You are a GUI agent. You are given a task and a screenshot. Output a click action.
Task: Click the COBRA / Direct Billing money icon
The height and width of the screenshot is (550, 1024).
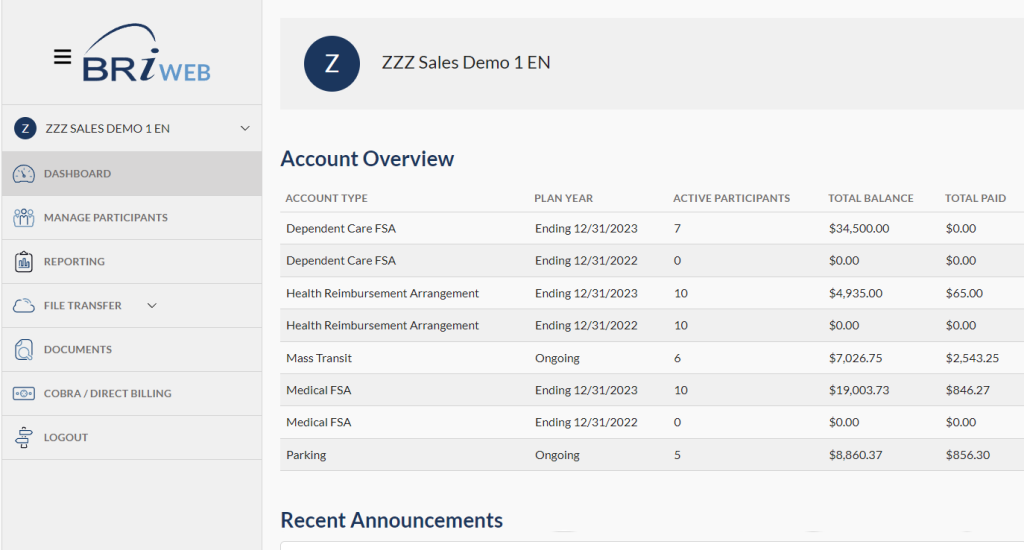24,394
